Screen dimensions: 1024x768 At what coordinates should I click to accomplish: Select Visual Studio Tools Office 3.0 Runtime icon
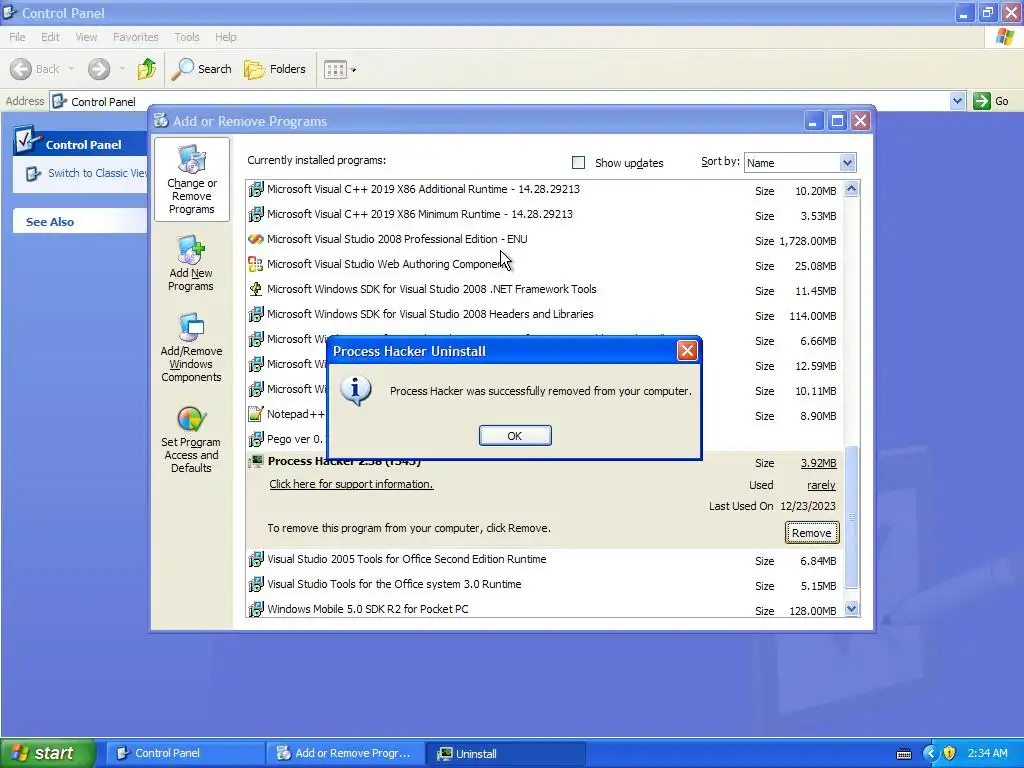256,584
